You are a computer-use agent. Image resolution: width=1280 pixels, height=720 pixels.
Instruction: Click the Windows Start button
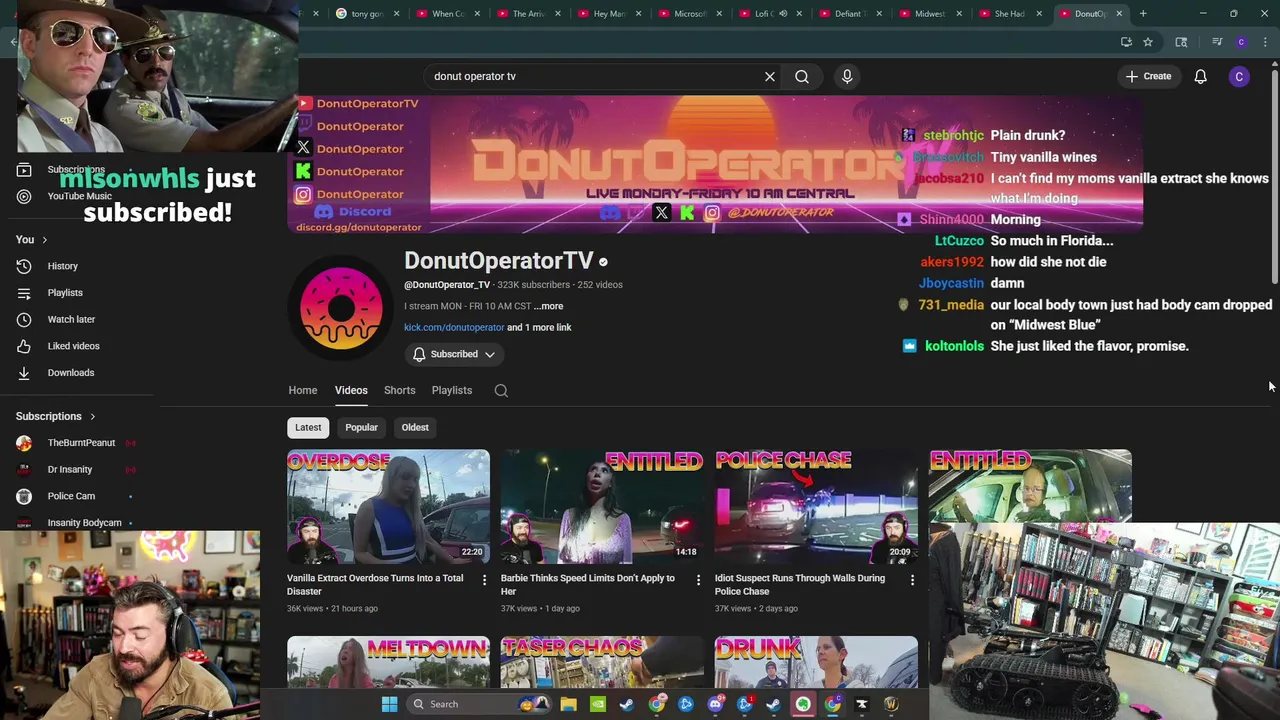389,704
